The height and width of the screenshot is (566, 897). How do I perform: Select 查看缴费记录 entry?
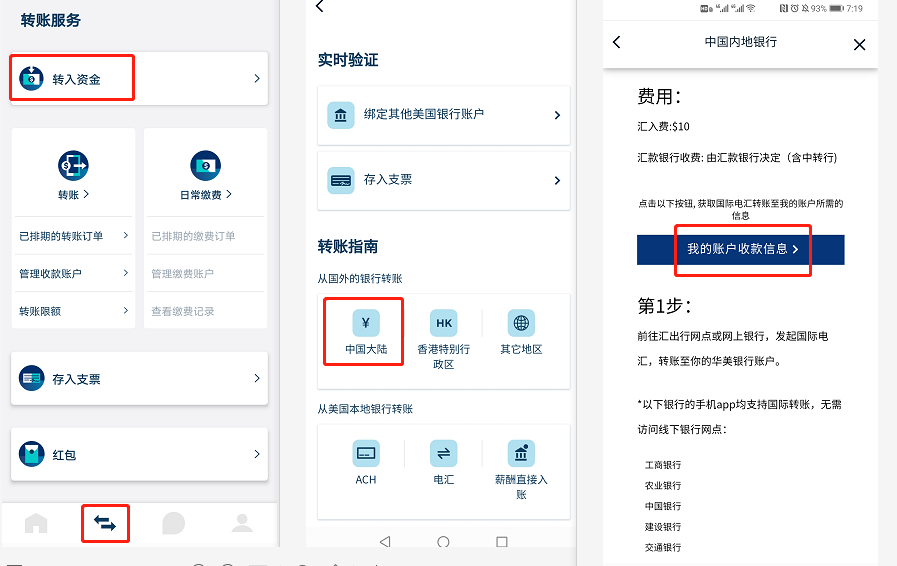pos(182,311)
